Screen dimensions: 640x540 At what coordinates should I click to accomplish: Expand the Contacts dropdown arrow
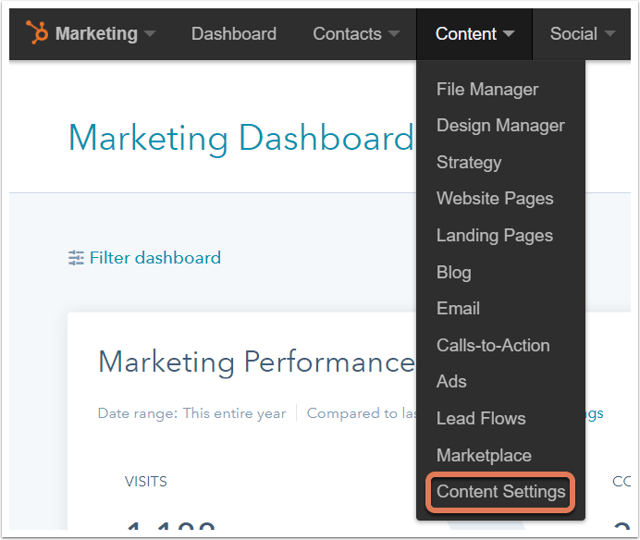[x=394, y=33]
